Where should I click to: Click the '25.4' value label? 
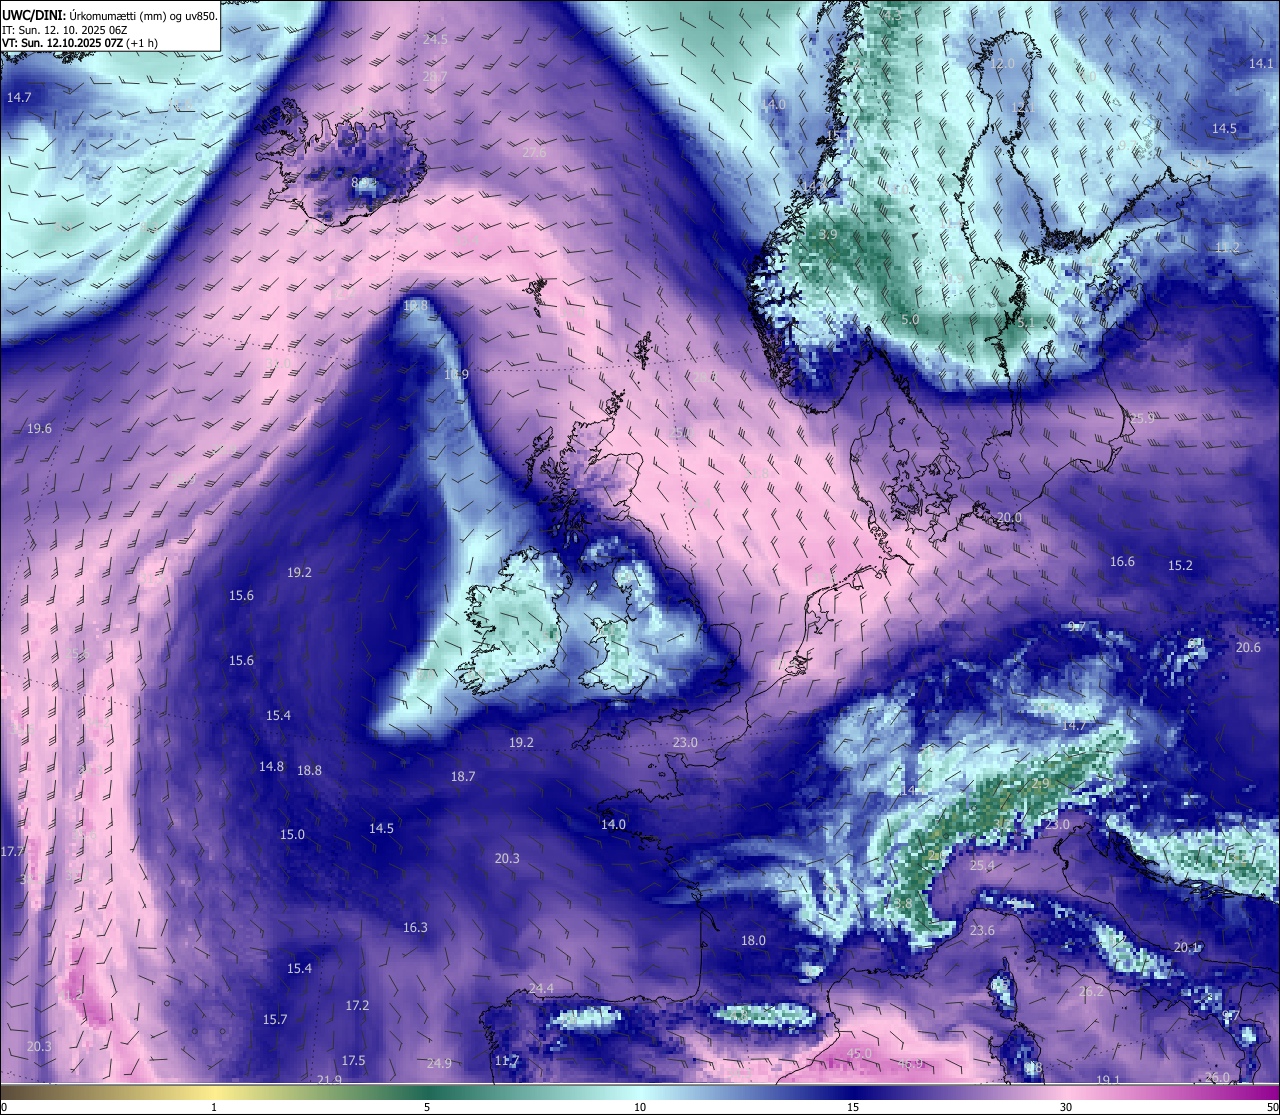(982, 866)
